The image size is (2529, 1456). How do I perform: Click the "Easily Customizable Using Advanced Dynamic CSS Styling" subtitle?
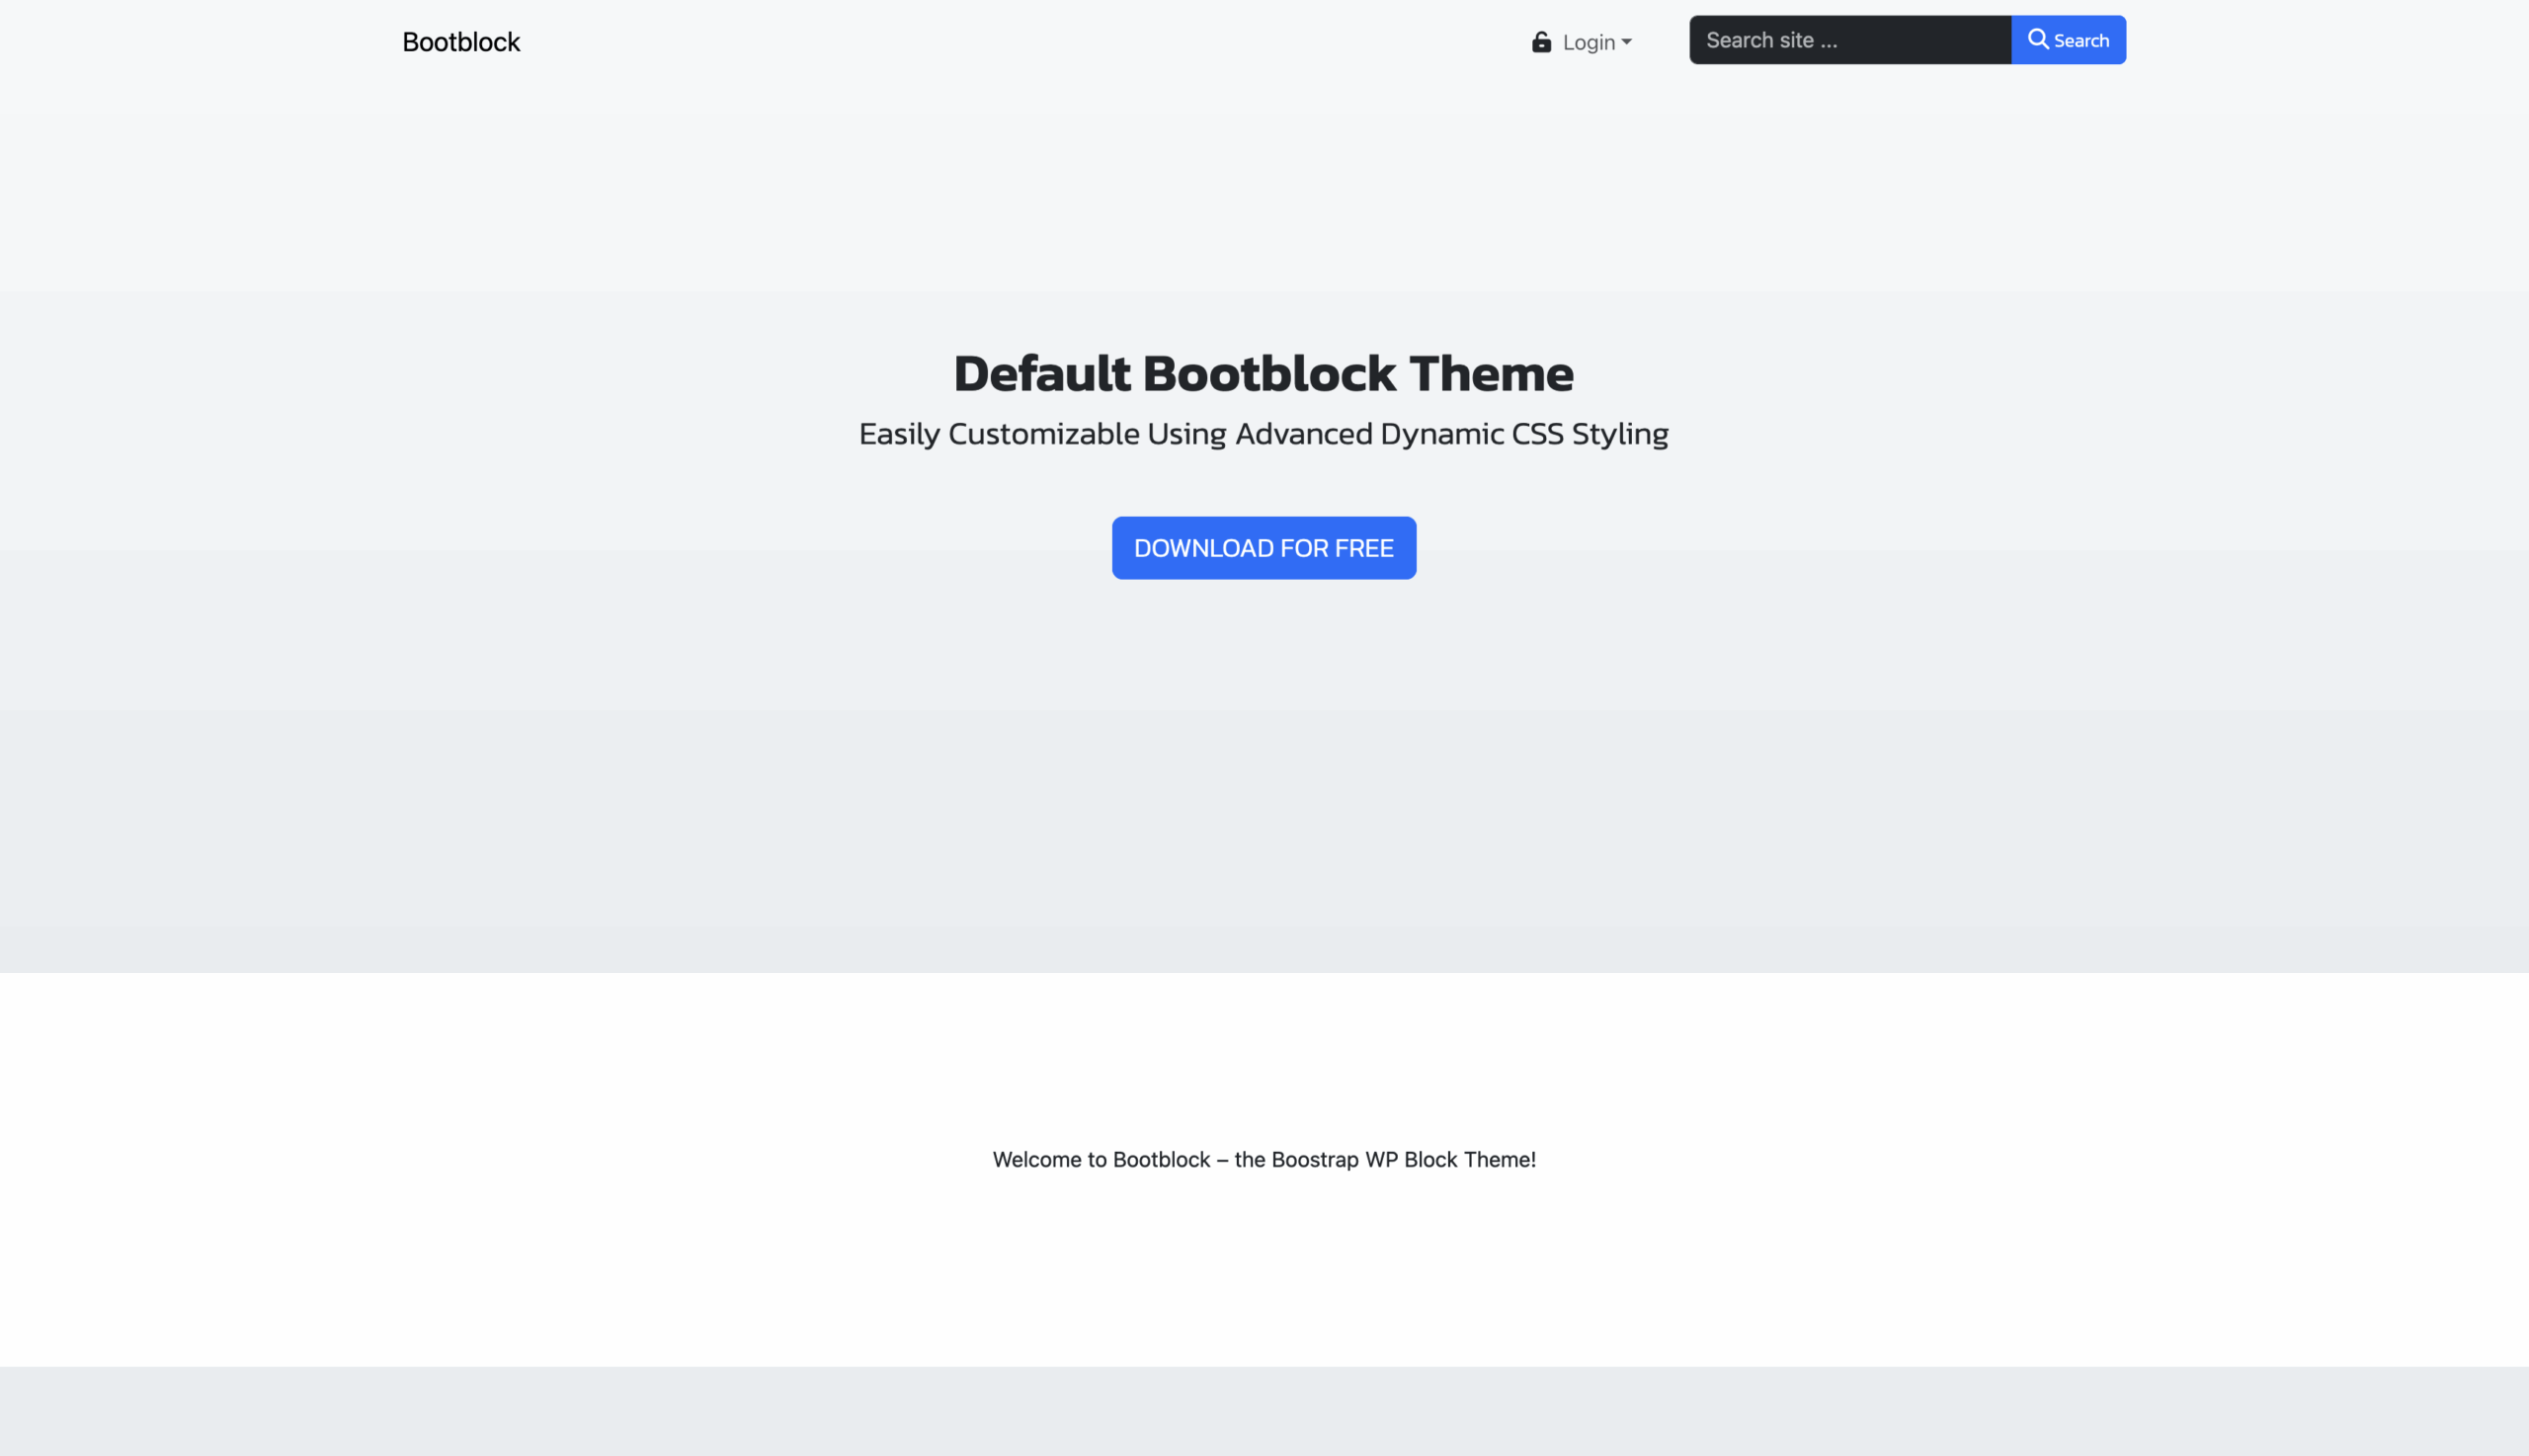coord(1264,434)
